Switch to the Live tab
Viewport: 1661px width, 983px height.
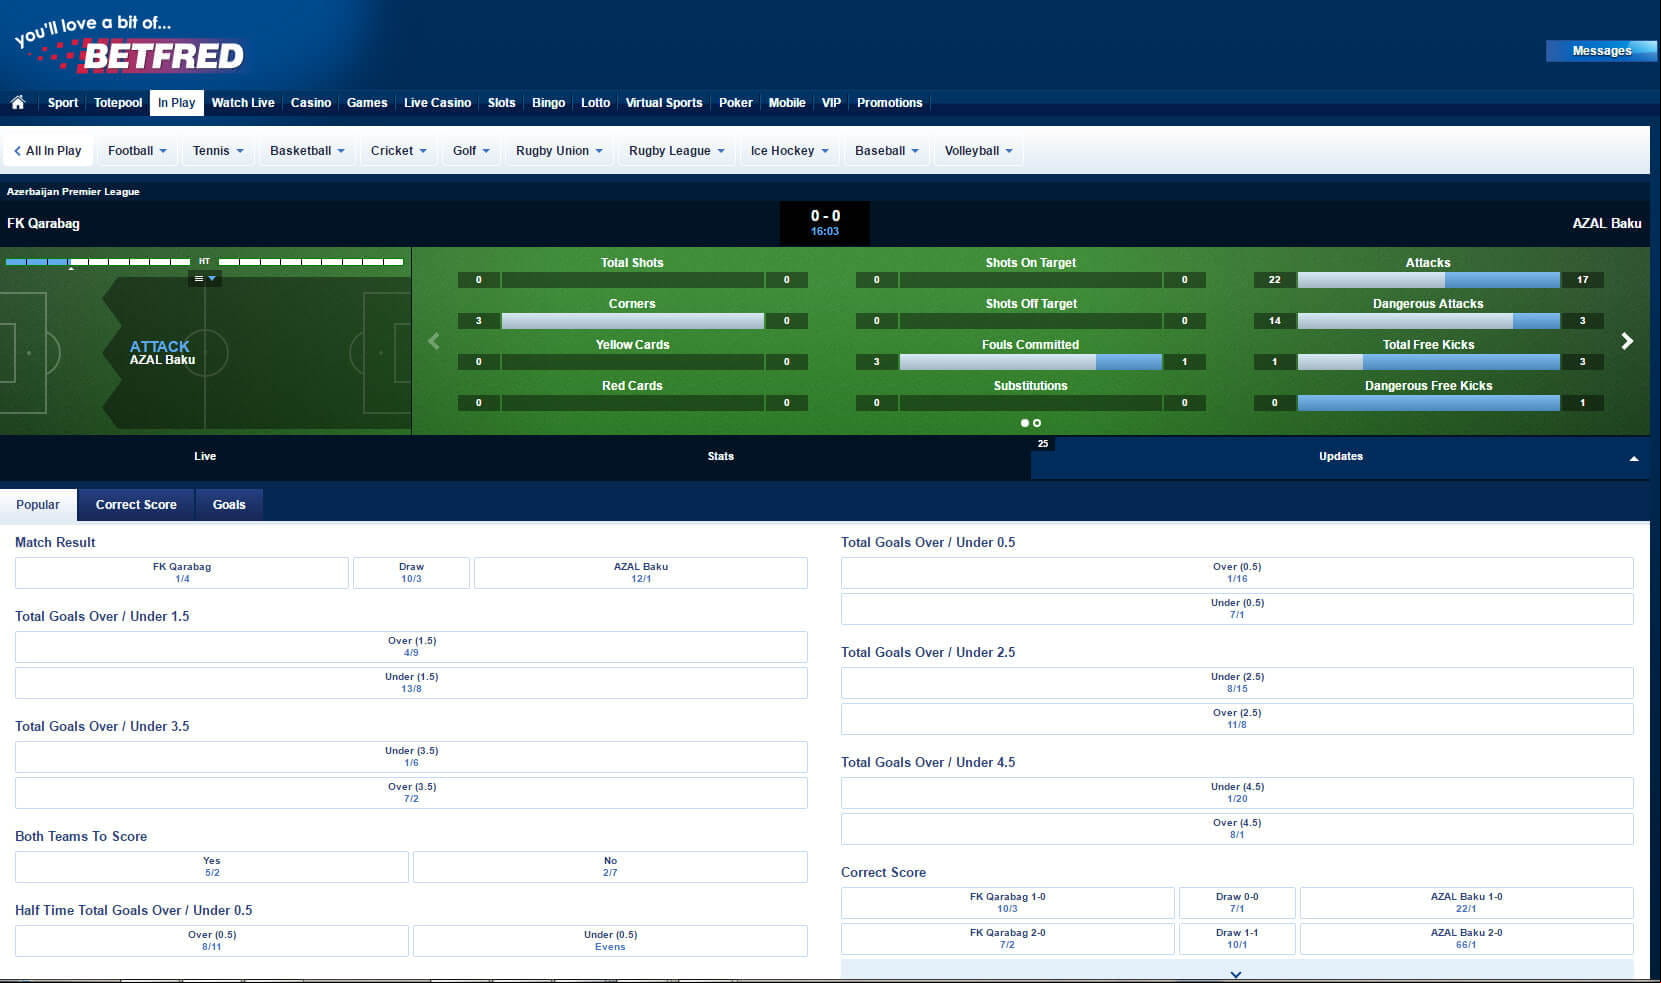pyautogui.click(x=205, y=457)
